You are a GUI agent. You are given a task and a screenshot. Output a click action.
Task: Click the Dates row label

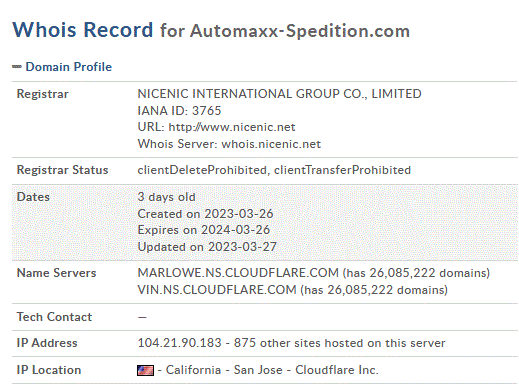click(33, 197)
